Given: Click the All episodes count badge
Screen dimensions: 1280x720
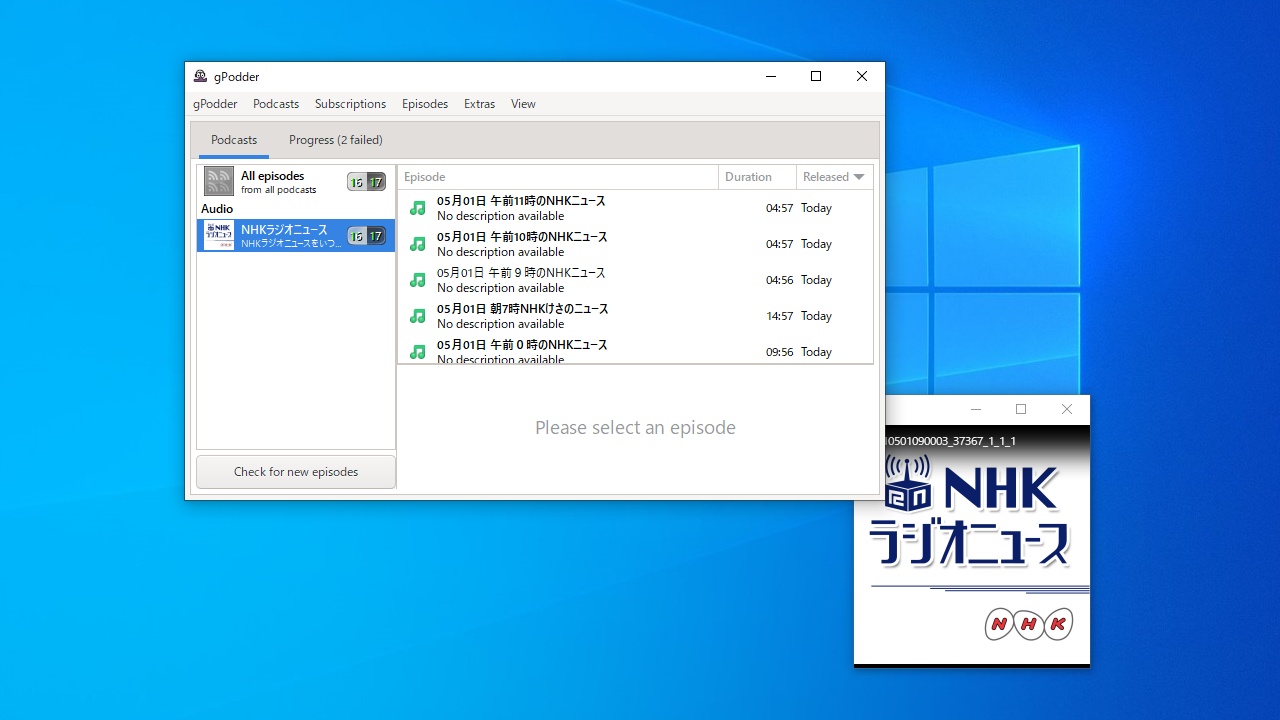Looking at the screenshot, I should (x=366, y=182).
